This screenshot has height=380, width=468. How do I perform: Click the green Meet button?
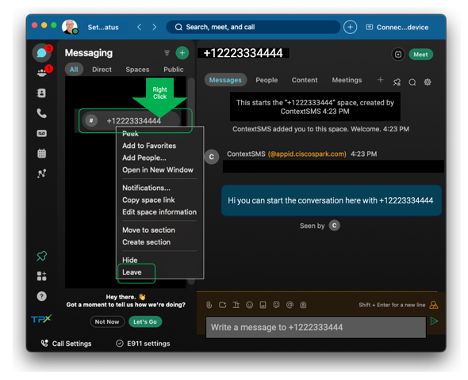421,54
